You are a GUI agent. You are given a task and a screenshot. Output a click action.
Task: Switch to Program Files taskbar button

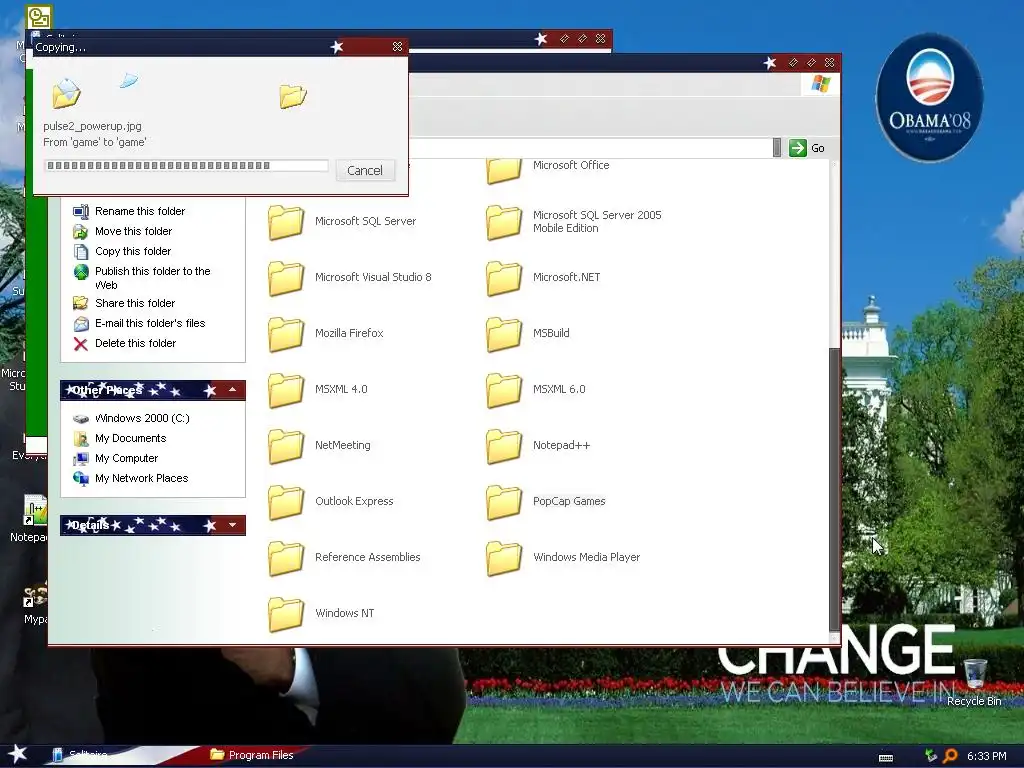click(252, 755)
